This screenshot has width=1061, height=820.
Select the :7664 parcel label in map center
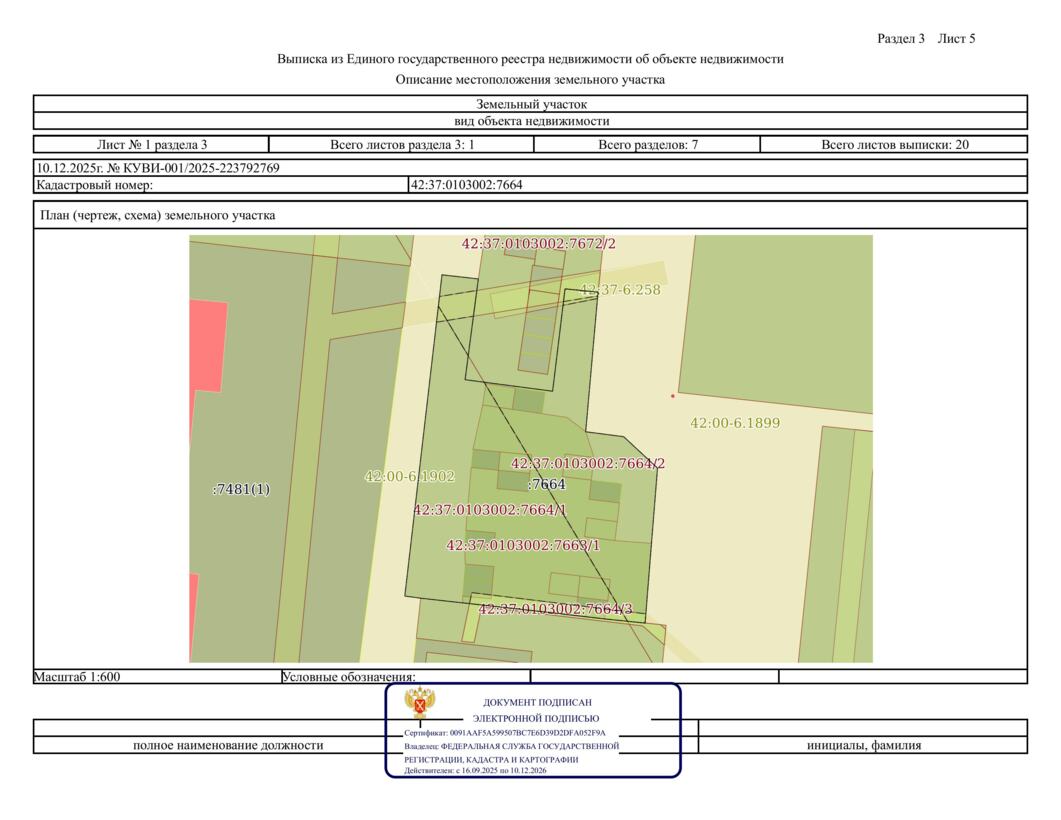pyautogui.click(x=547, y=485)
